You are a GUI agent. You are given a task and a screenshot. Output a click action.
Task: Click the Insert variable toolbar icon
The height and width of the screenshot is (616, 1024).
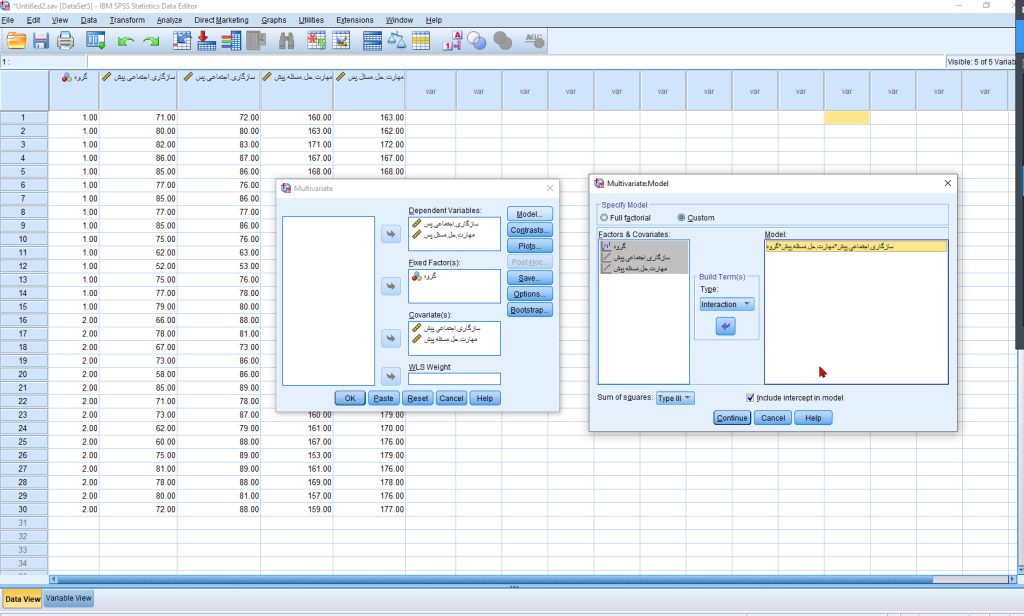coord(342,41)
